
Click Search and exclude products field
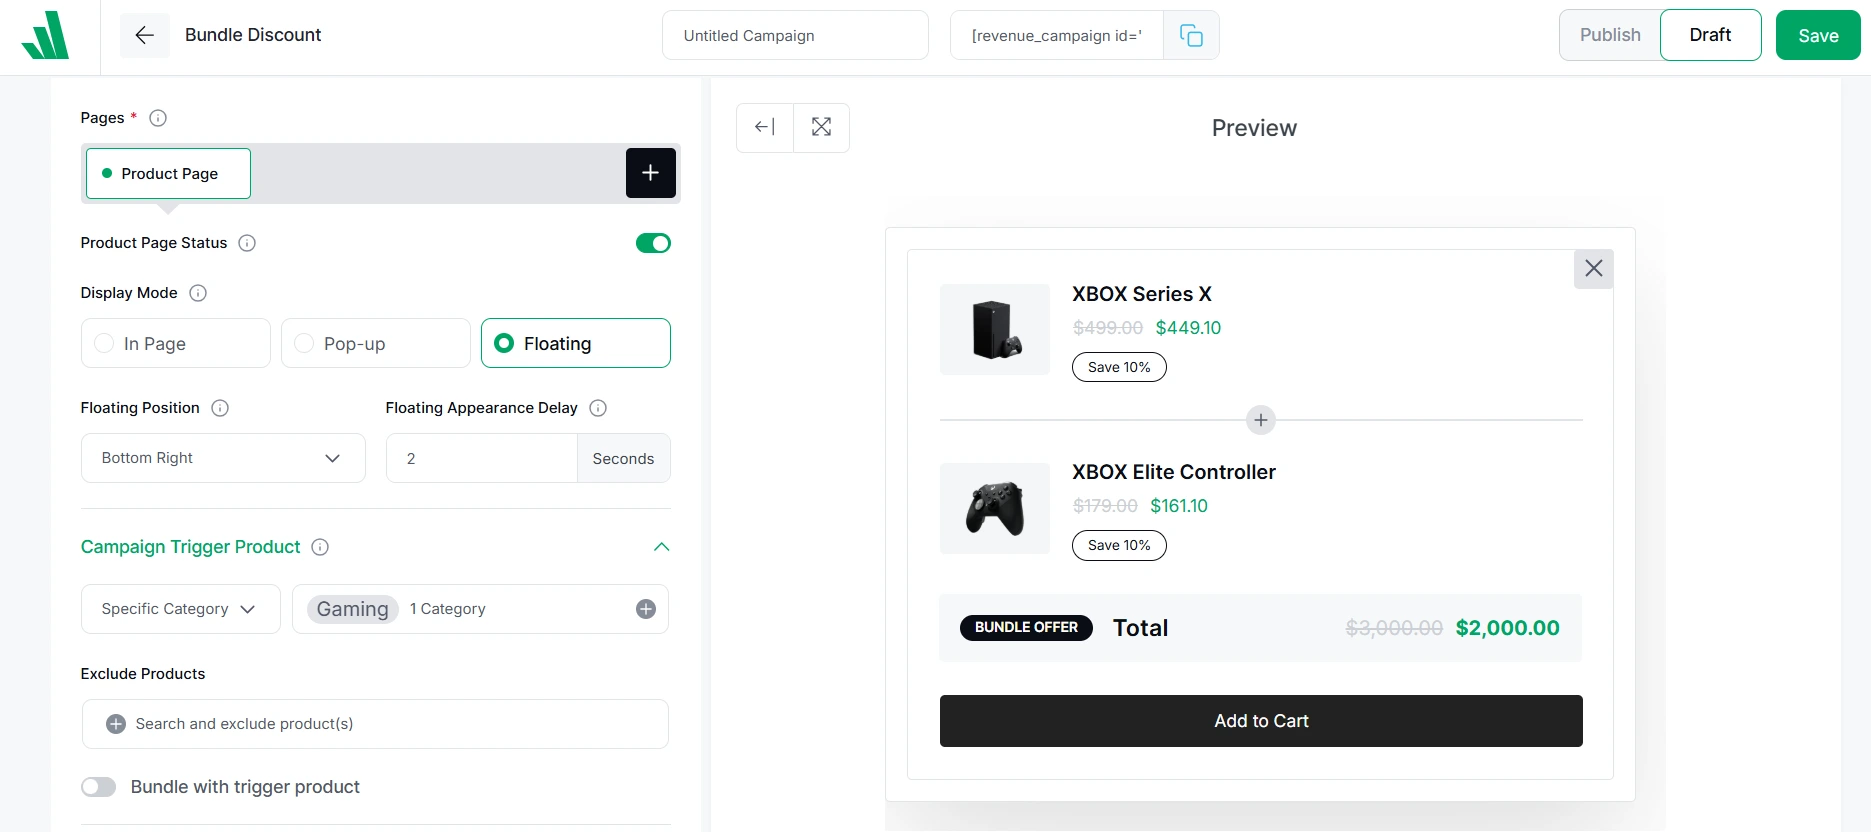pos(375,724)
